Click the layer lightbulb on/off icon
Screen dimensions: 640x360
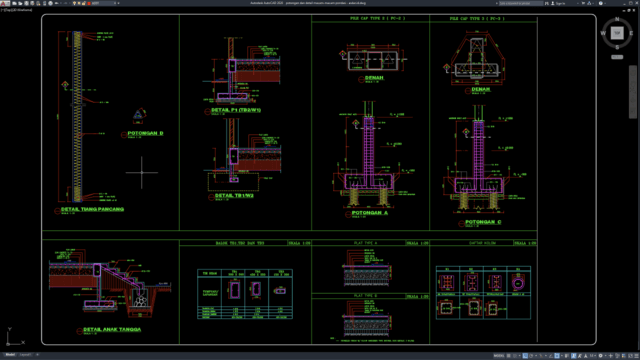74,3
